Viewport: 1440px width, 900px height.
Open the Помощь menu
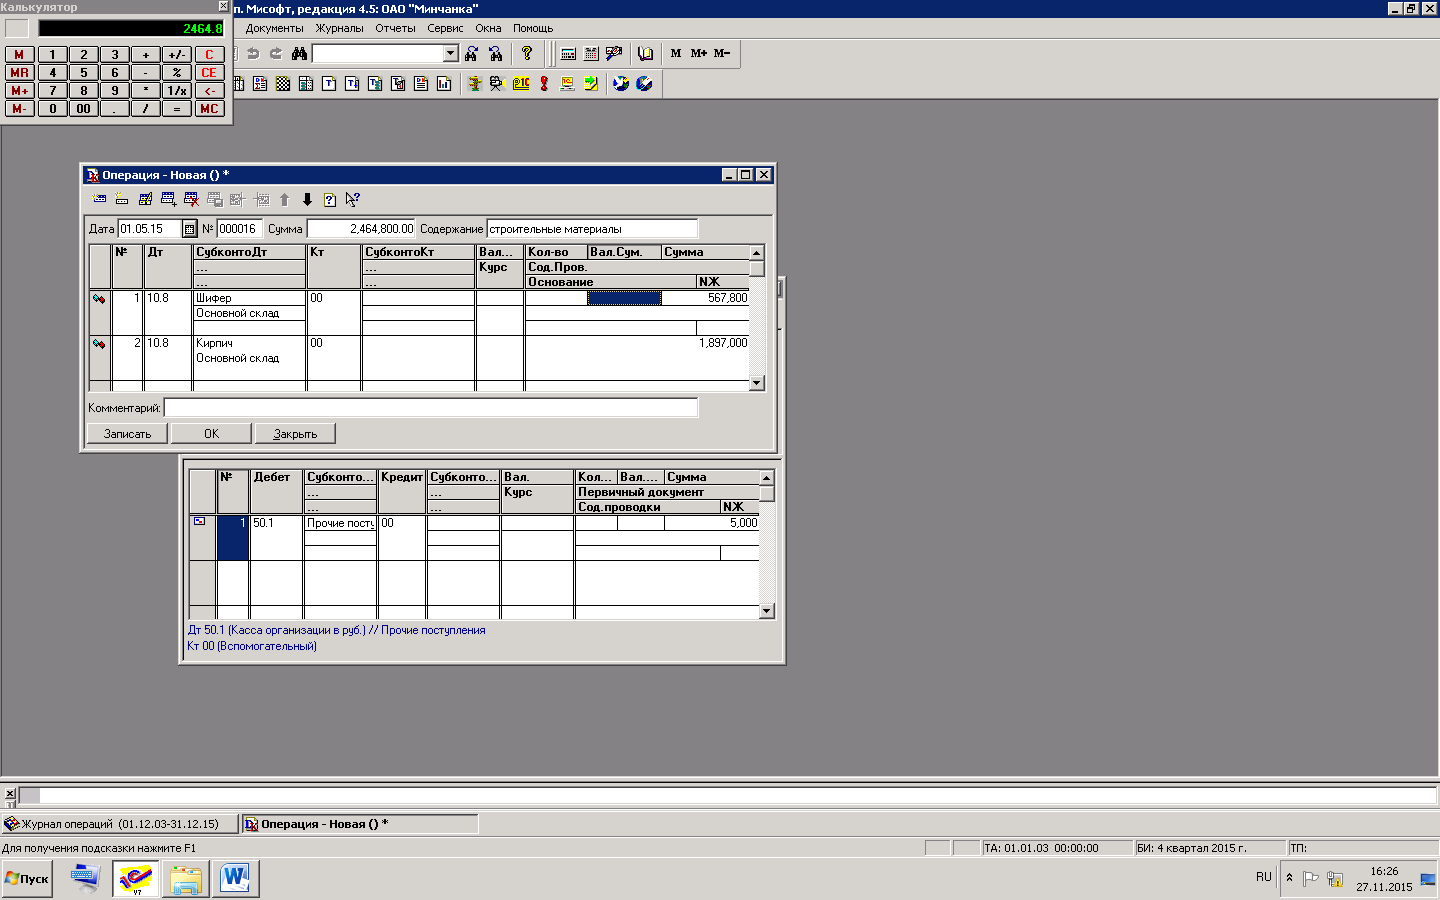[x=533, y=28]
